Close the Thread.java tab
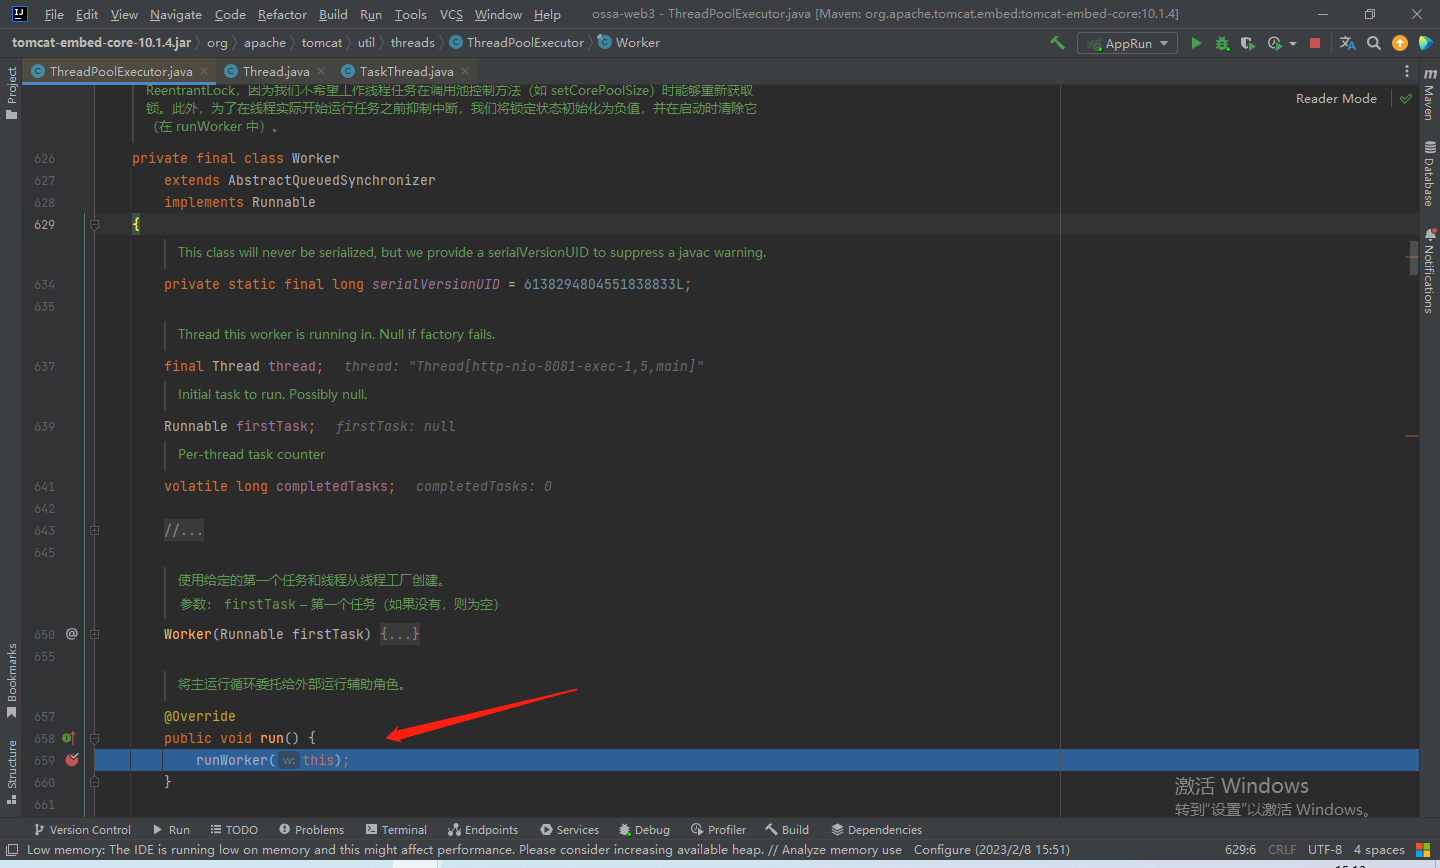 (x=321, y=71)
